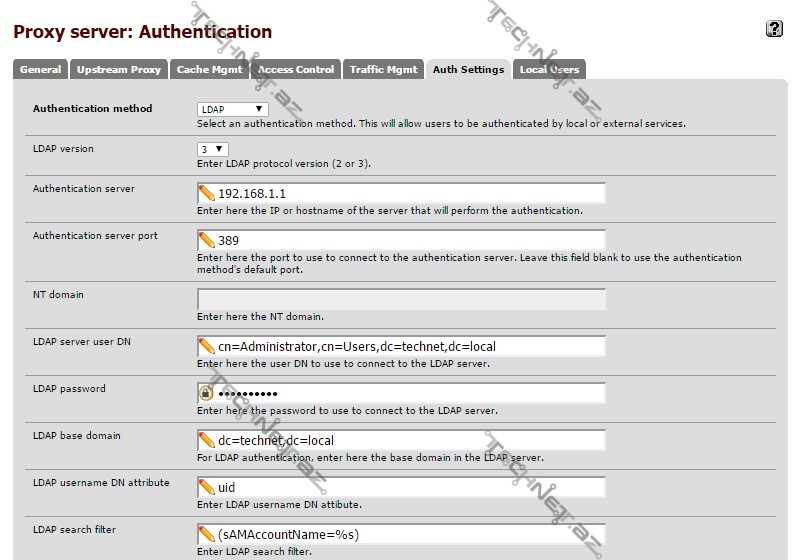Screen dimensions: 801x560
Task: Click pencil icon in LDAP base domain field
Action: pos(207,440)
